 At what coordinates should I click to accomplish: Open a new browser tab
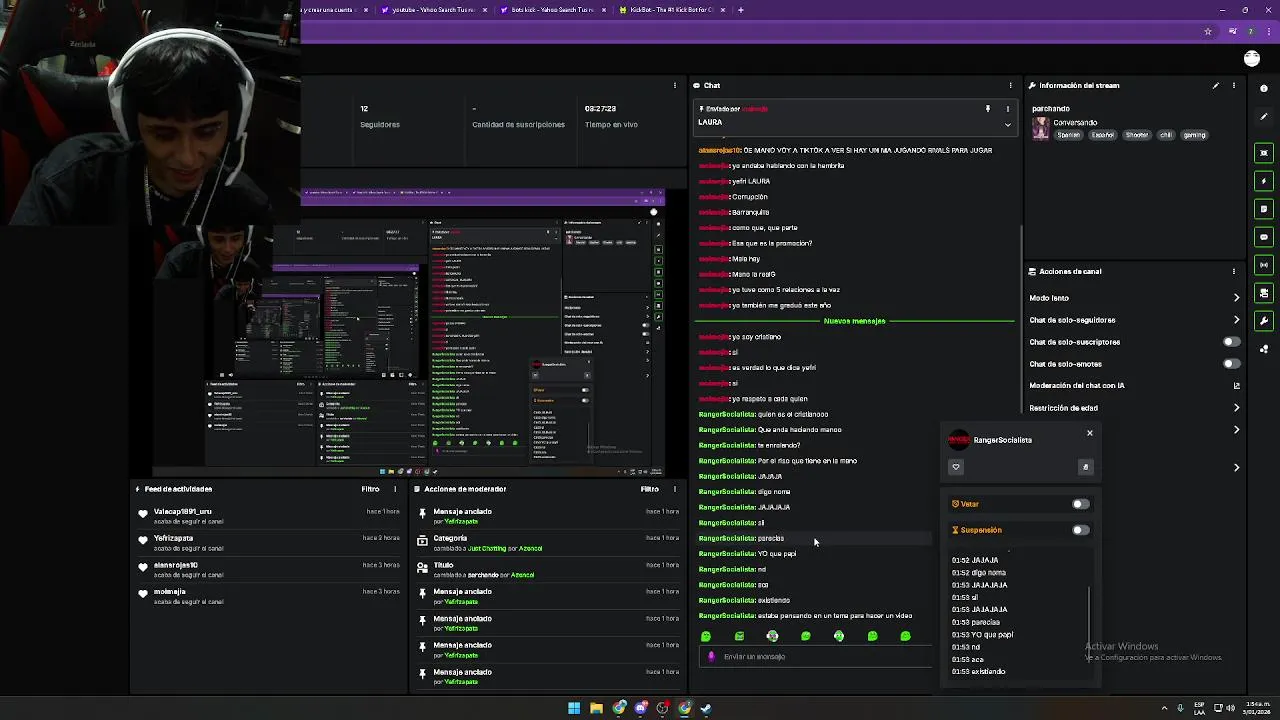740,10
